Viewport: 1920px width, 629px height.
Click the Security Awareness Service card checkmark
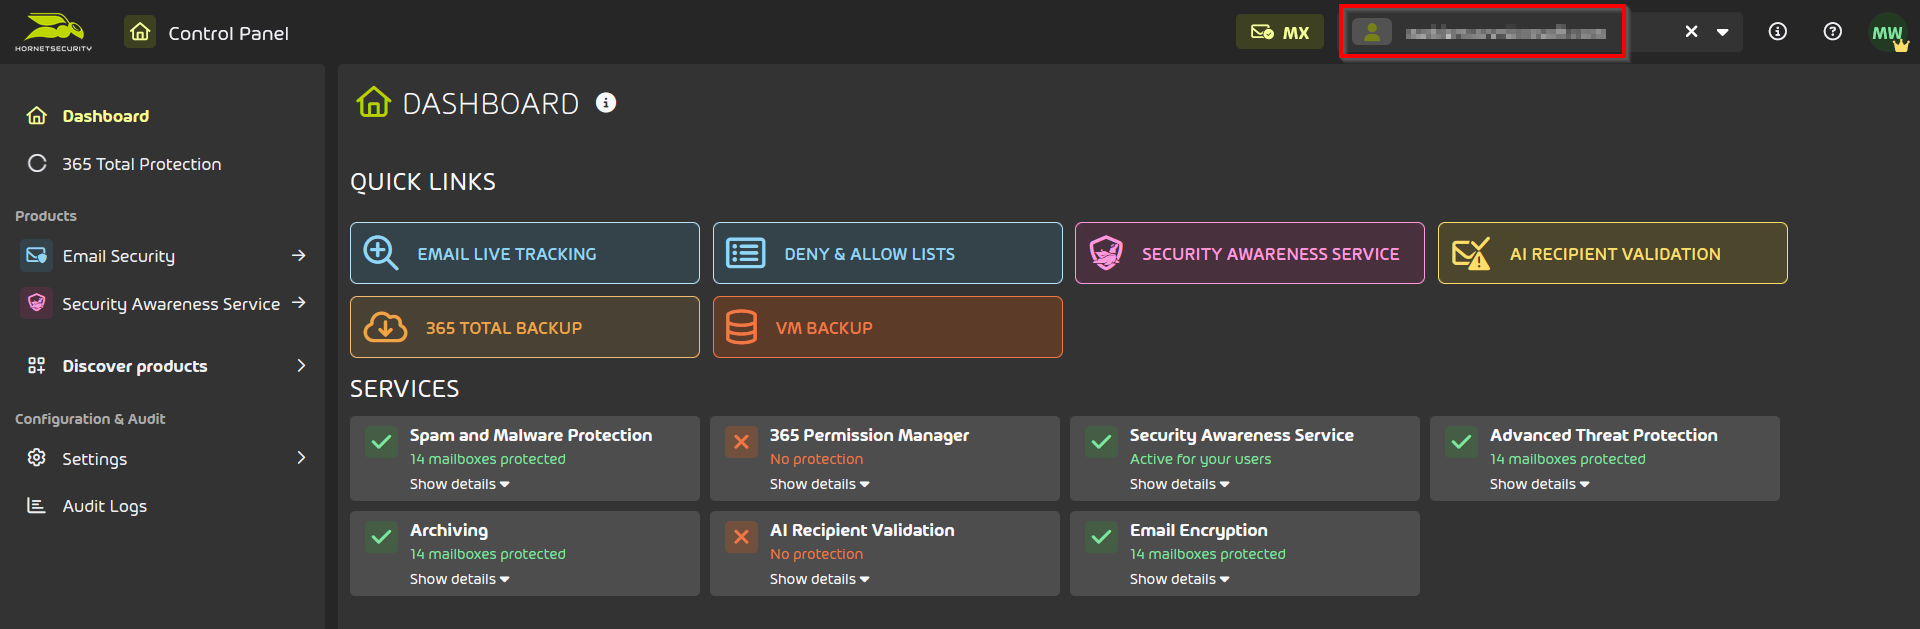[x=1101, y=442]
